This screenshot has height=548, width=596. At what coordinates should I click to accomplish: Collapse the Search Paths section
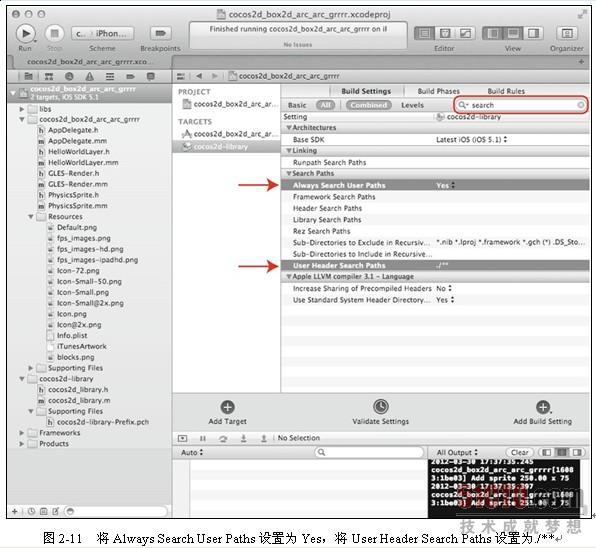tap(289, 174)
